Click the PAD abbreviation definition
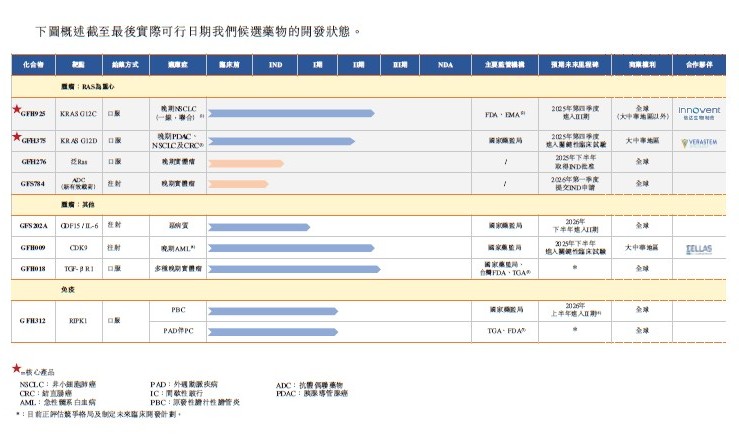Screen dimensions: 739x444 coord(184,385)
